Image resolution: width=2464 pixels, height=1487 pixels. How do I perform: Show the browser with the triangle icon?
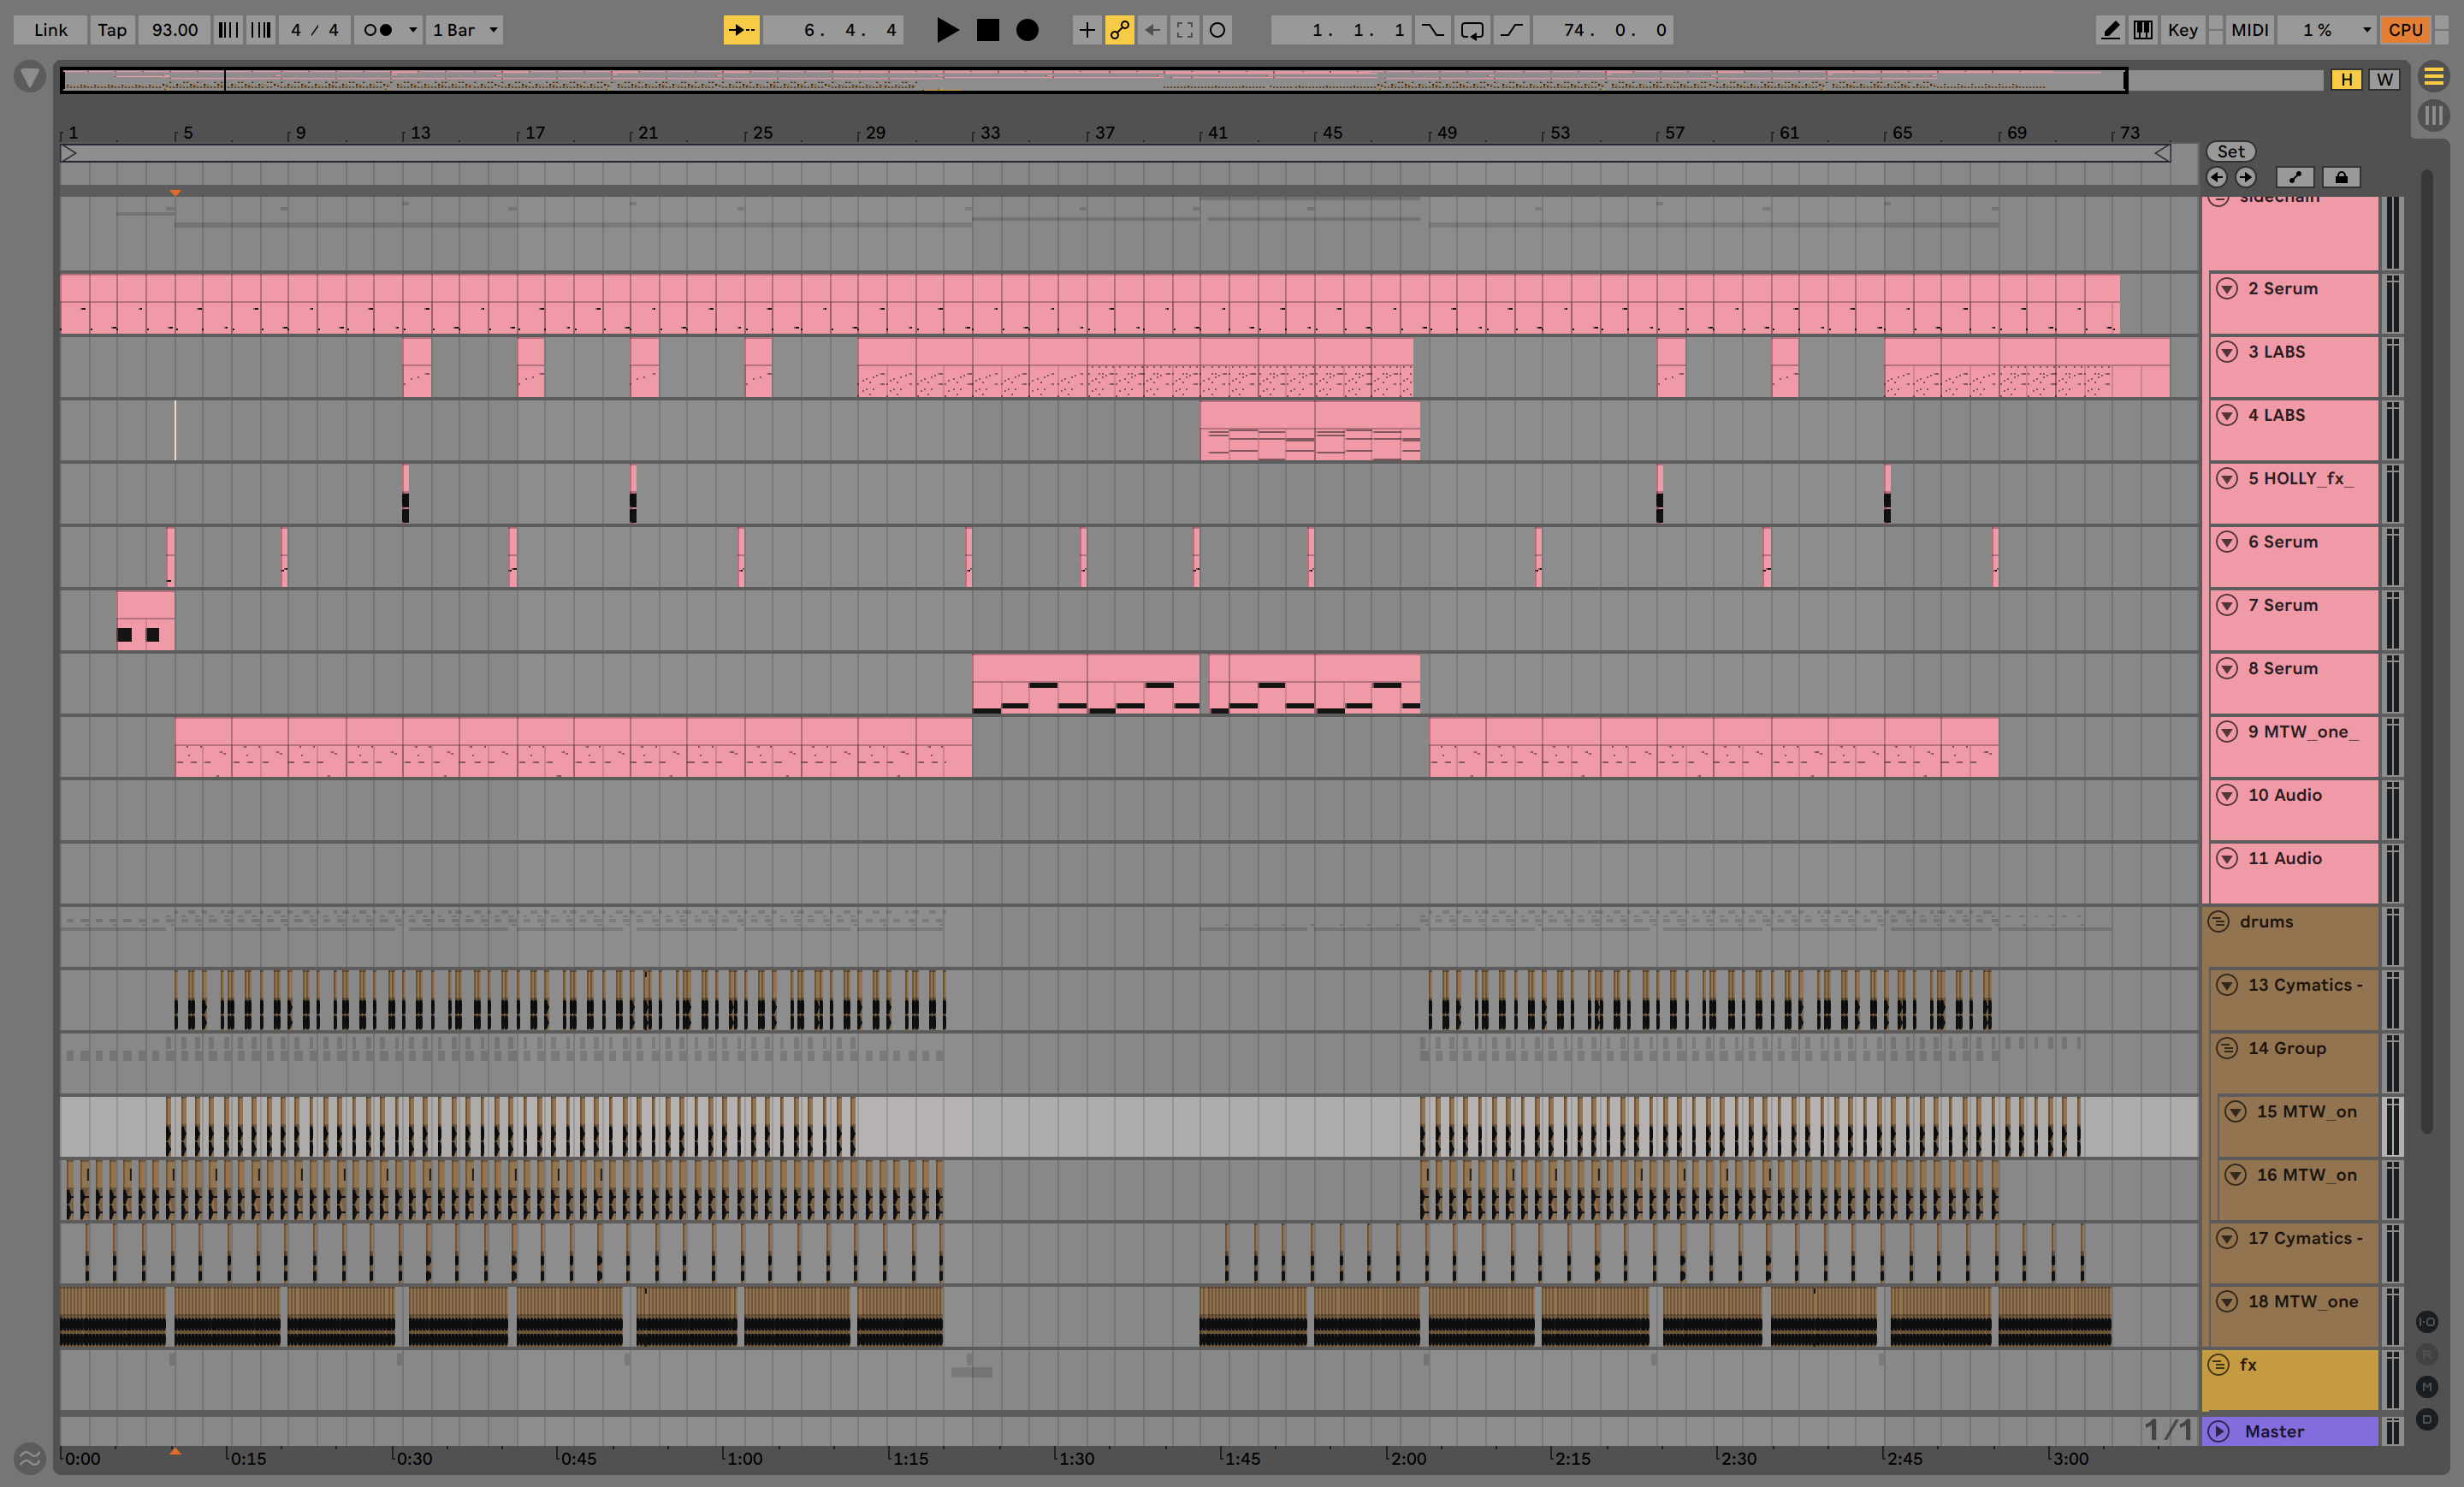[x=30, y=77]
